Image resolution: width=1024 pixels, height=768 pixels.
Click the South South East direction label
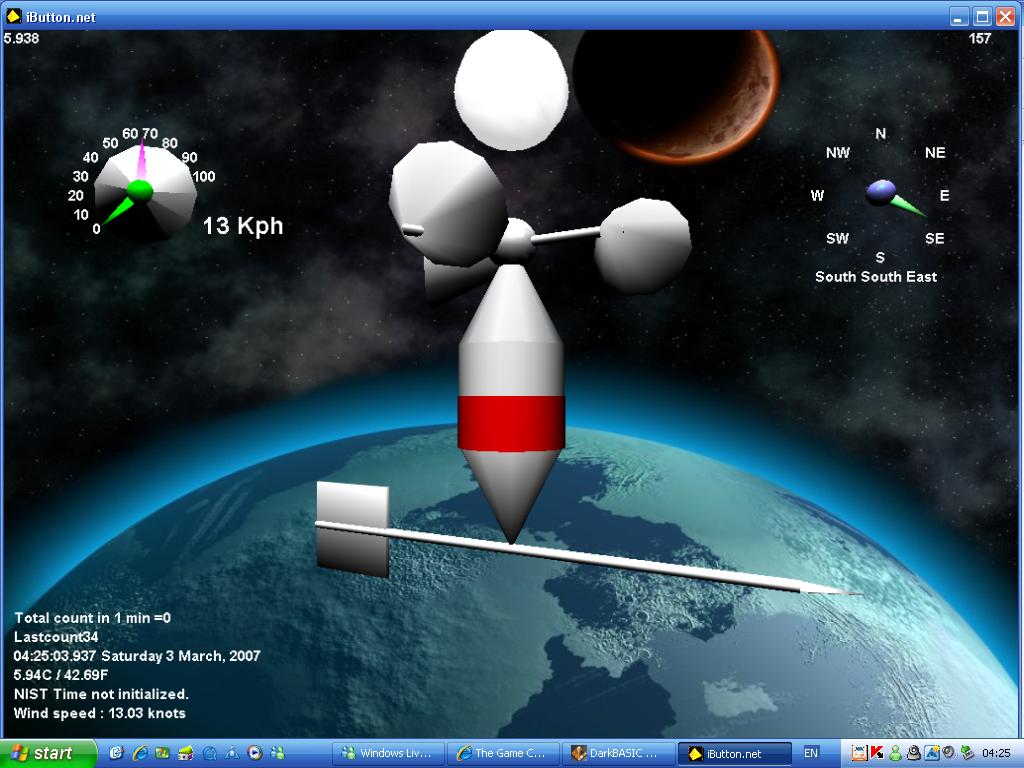coord(876,277)
